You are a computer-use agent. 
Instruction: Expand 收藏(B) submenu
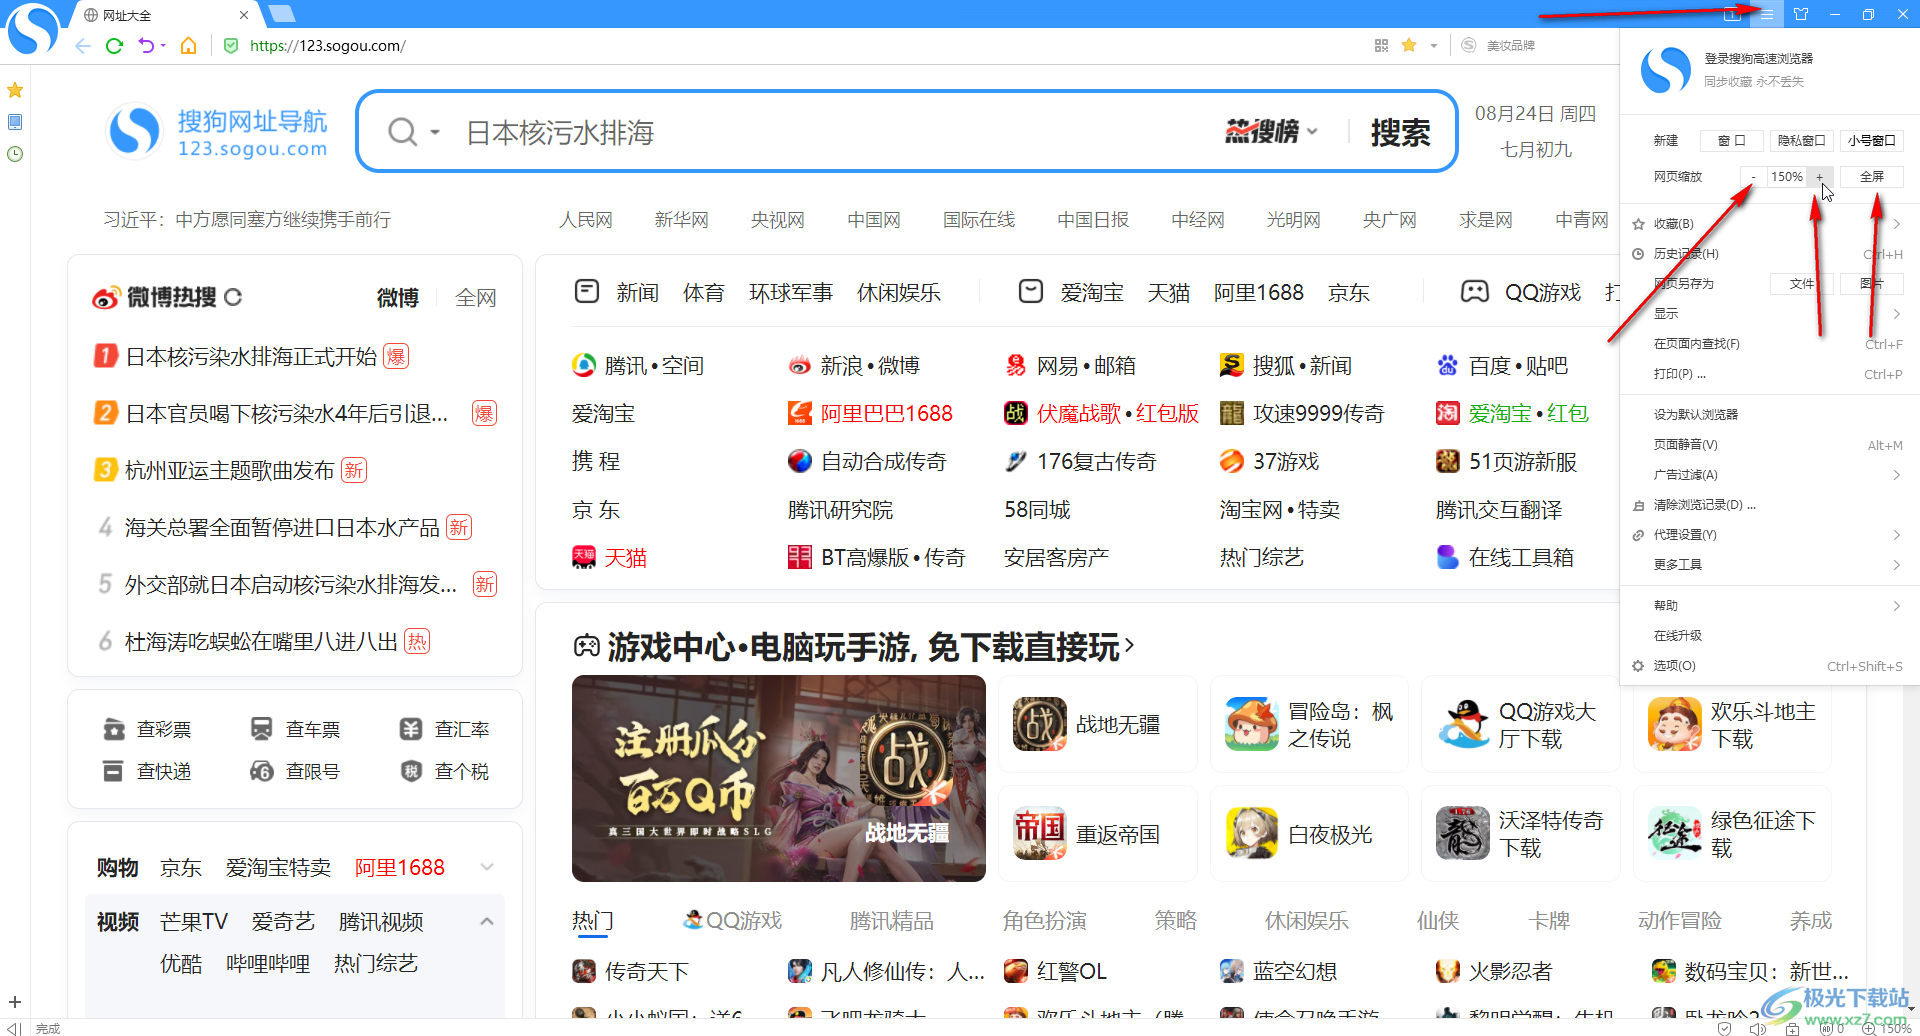coord(1896,224)
